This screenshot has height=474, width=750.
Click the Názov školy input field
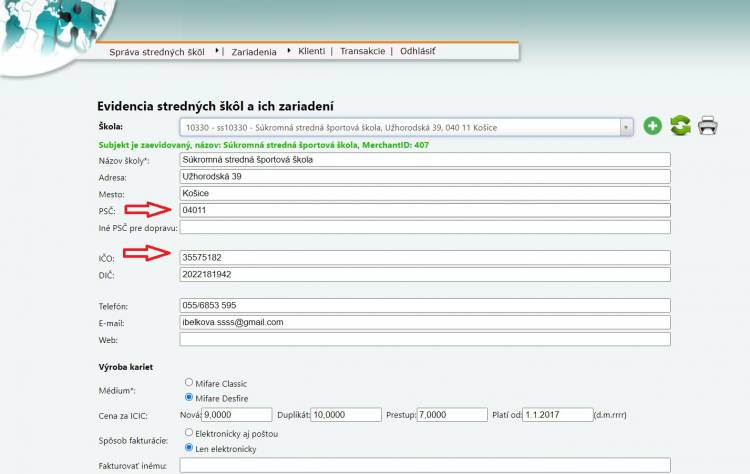[424, 159]
